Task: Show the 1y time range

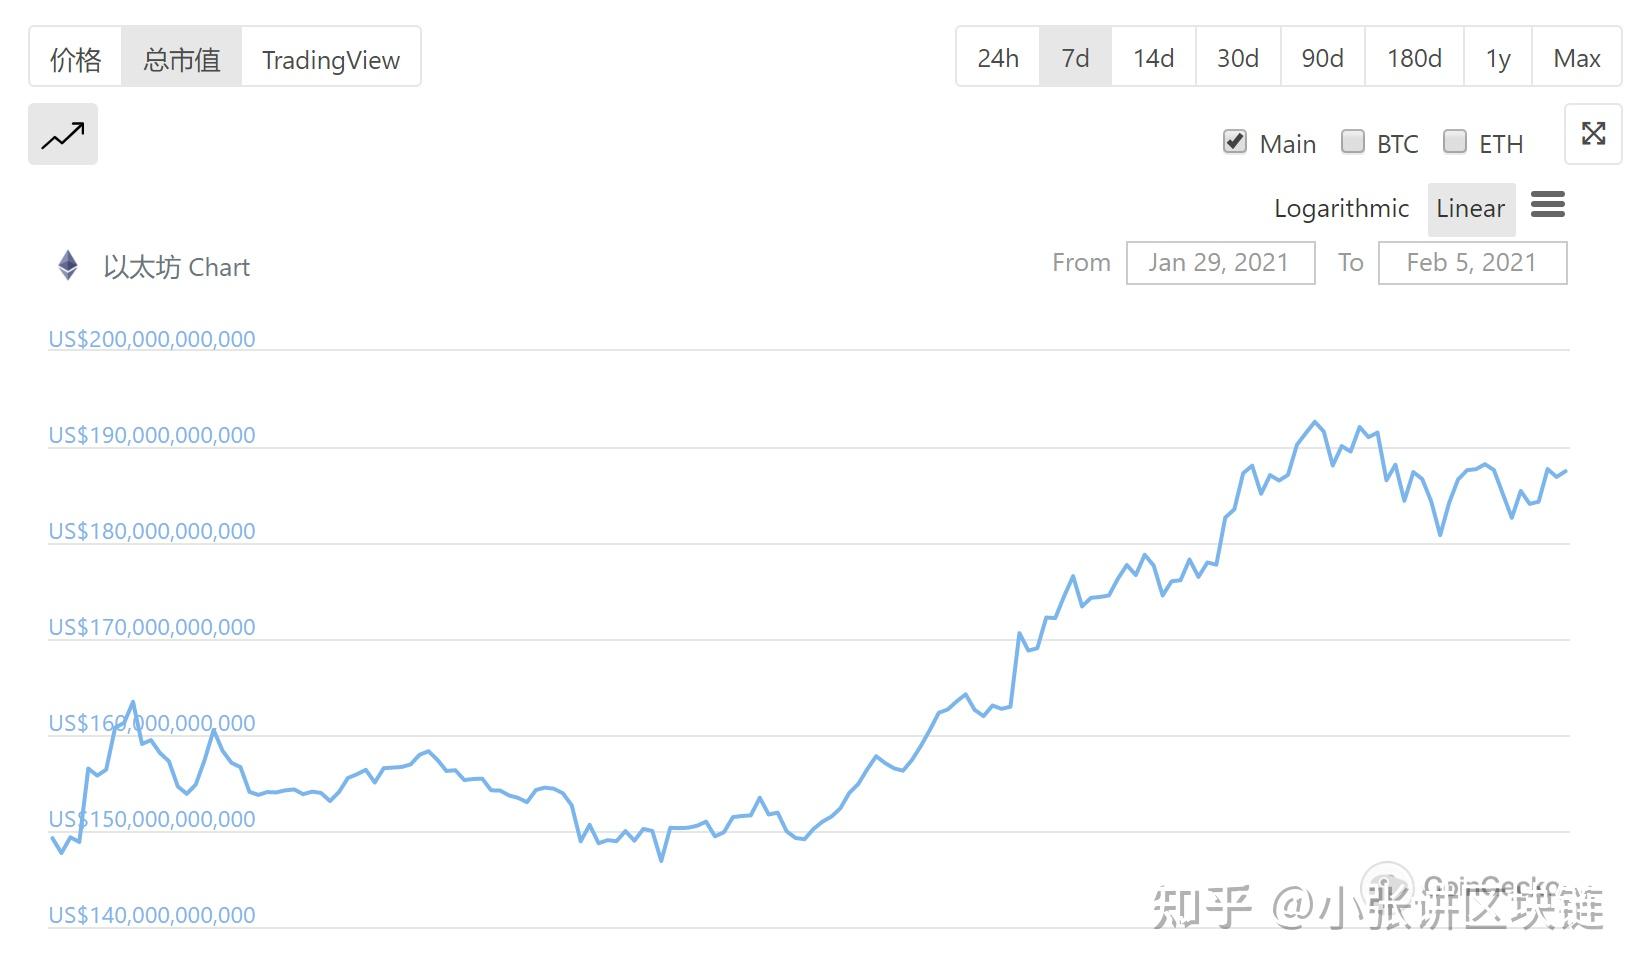Action: coord(1498,58)
